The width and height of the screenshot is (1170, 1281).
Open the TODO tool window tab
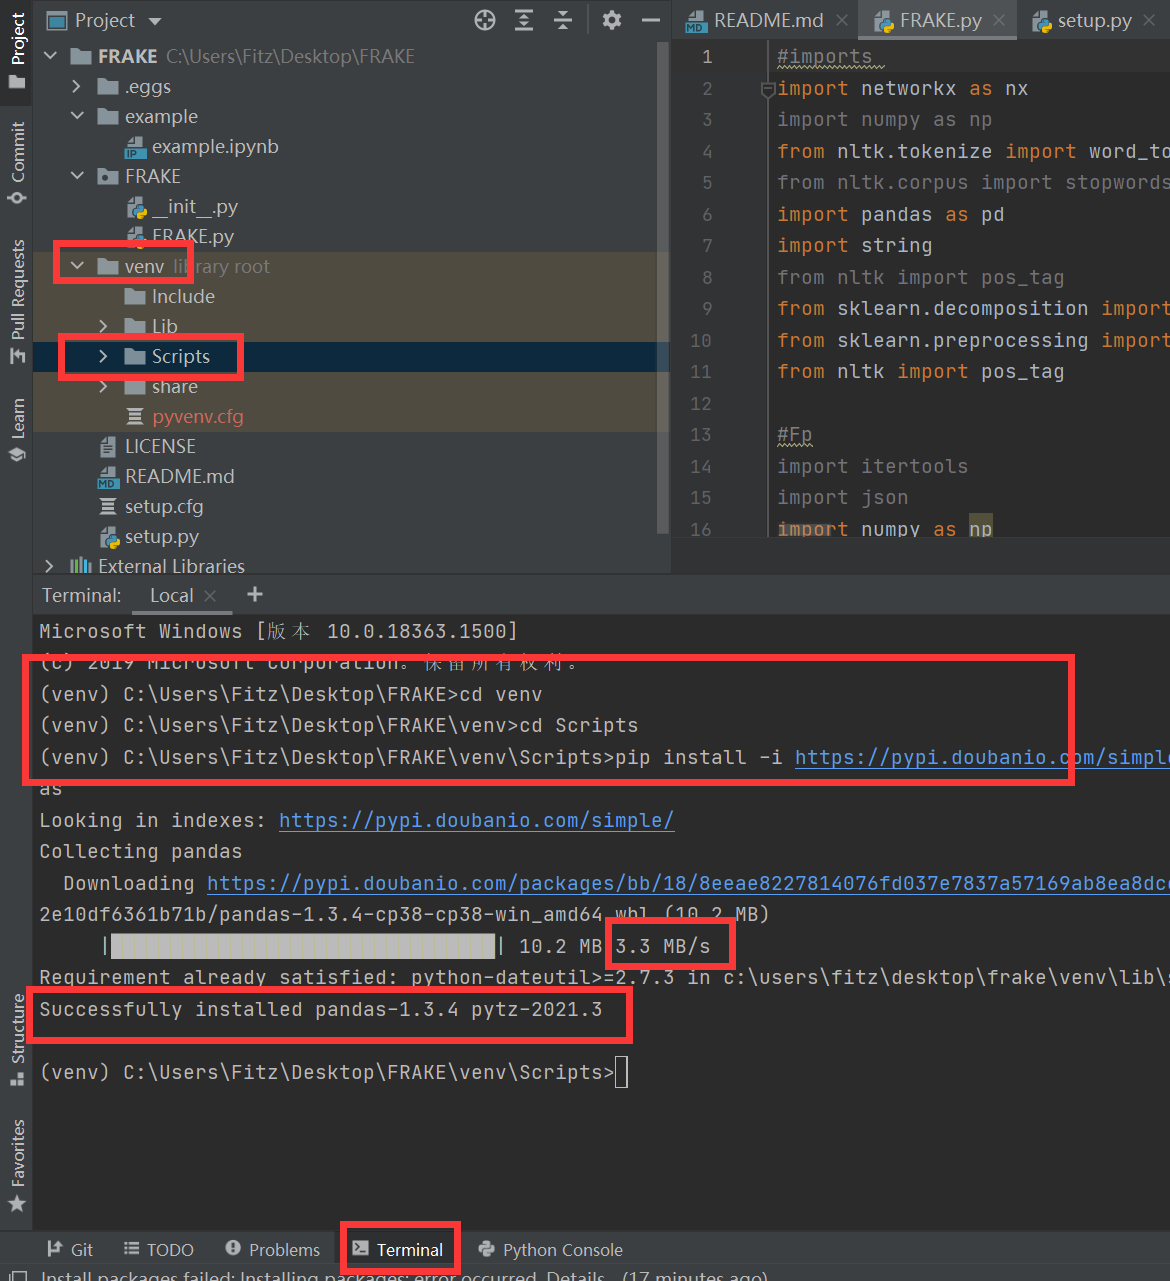159,1249
